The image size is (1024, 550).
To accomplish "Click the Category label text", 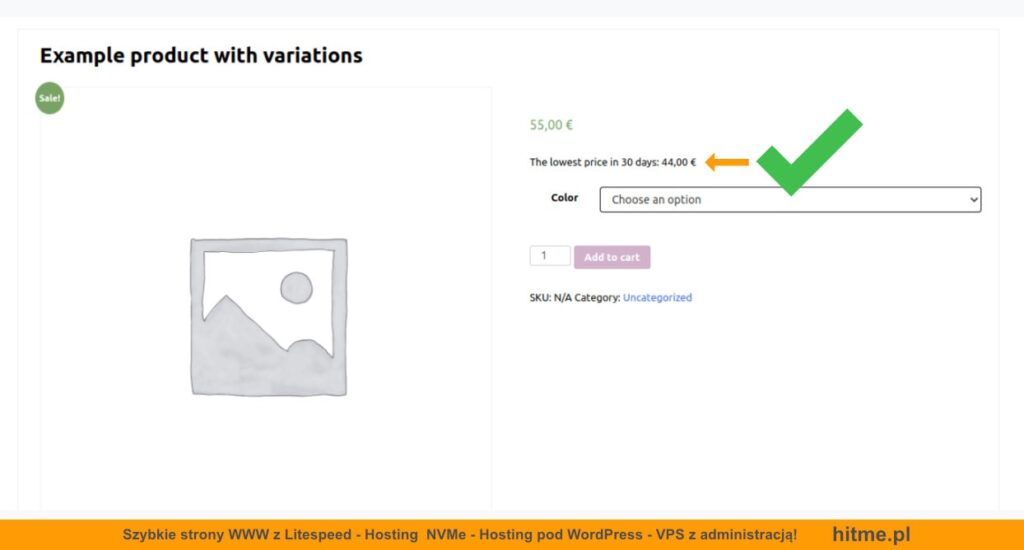I will pyautogui.click(x=597, y=298).
